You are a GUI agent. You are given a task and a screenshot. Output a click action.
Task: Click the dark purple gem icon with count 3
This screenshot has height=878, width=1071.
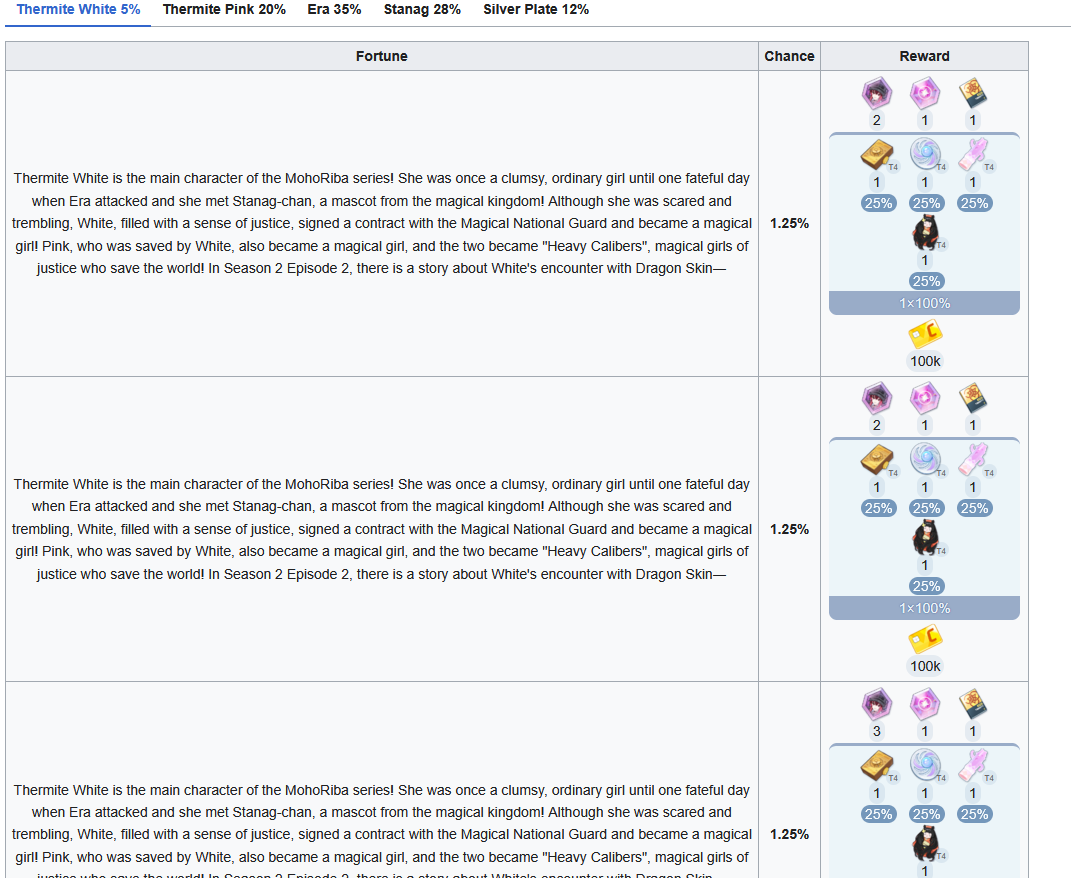pos(876,704)
